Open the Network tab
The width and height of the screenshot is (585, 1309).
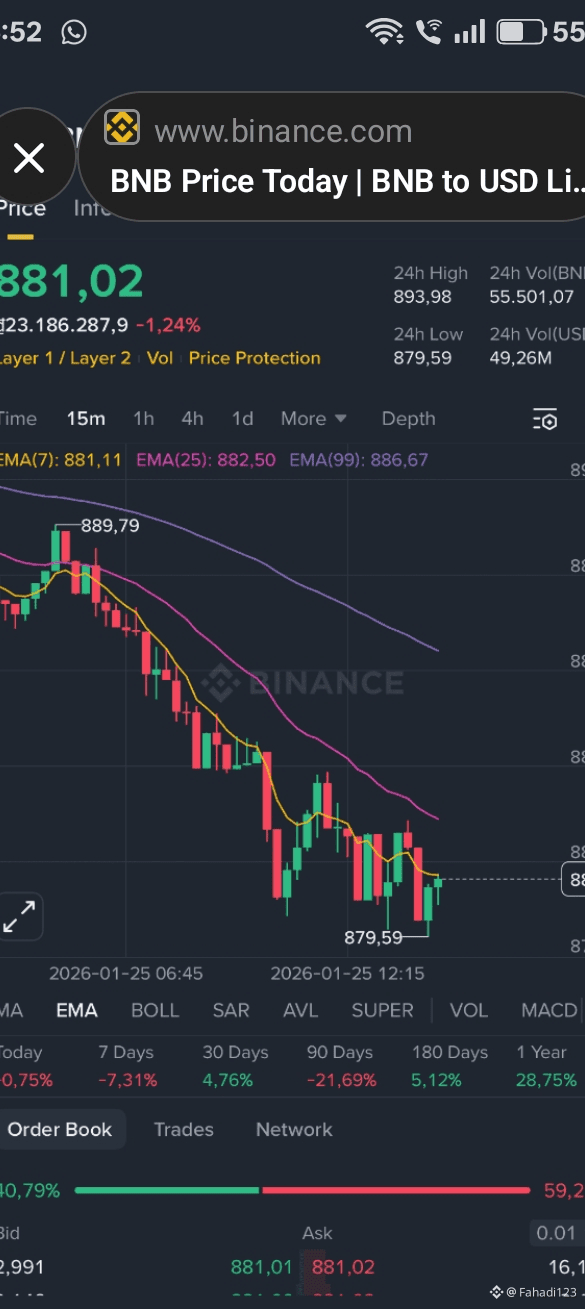coord(294,1129)
